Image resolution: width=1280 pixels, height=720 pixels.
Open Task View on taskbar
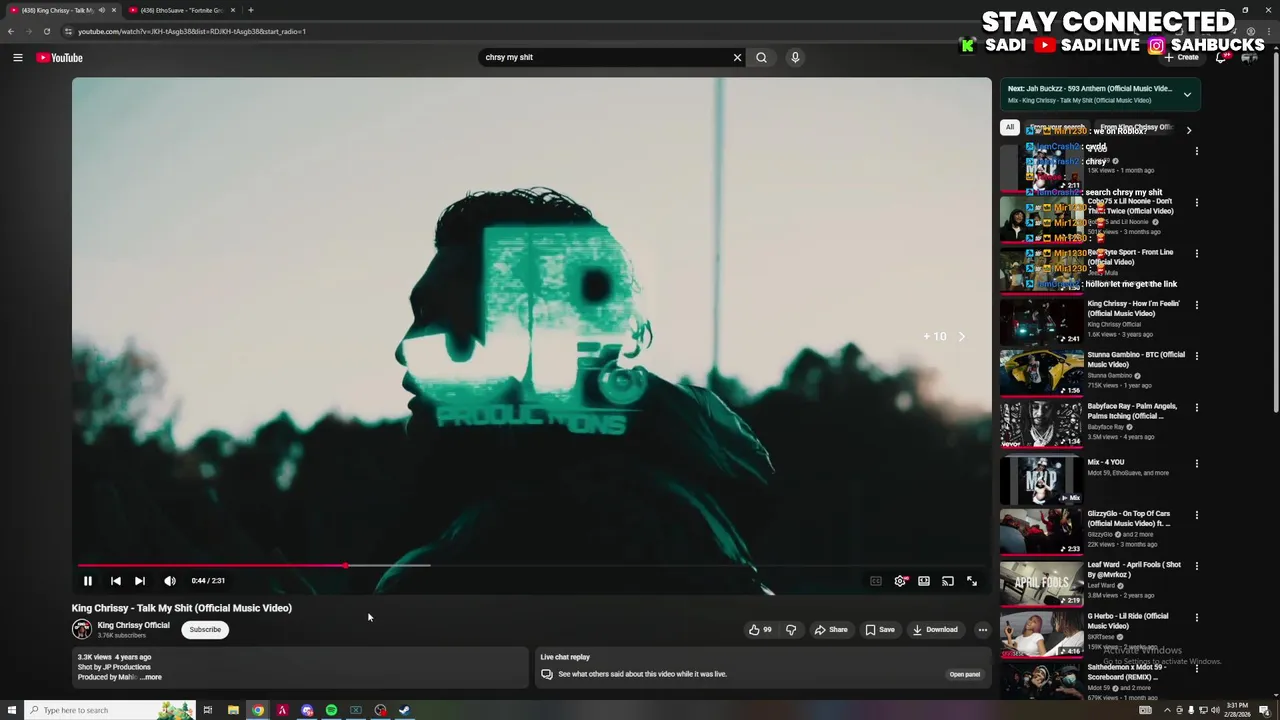tap(208, 710)
